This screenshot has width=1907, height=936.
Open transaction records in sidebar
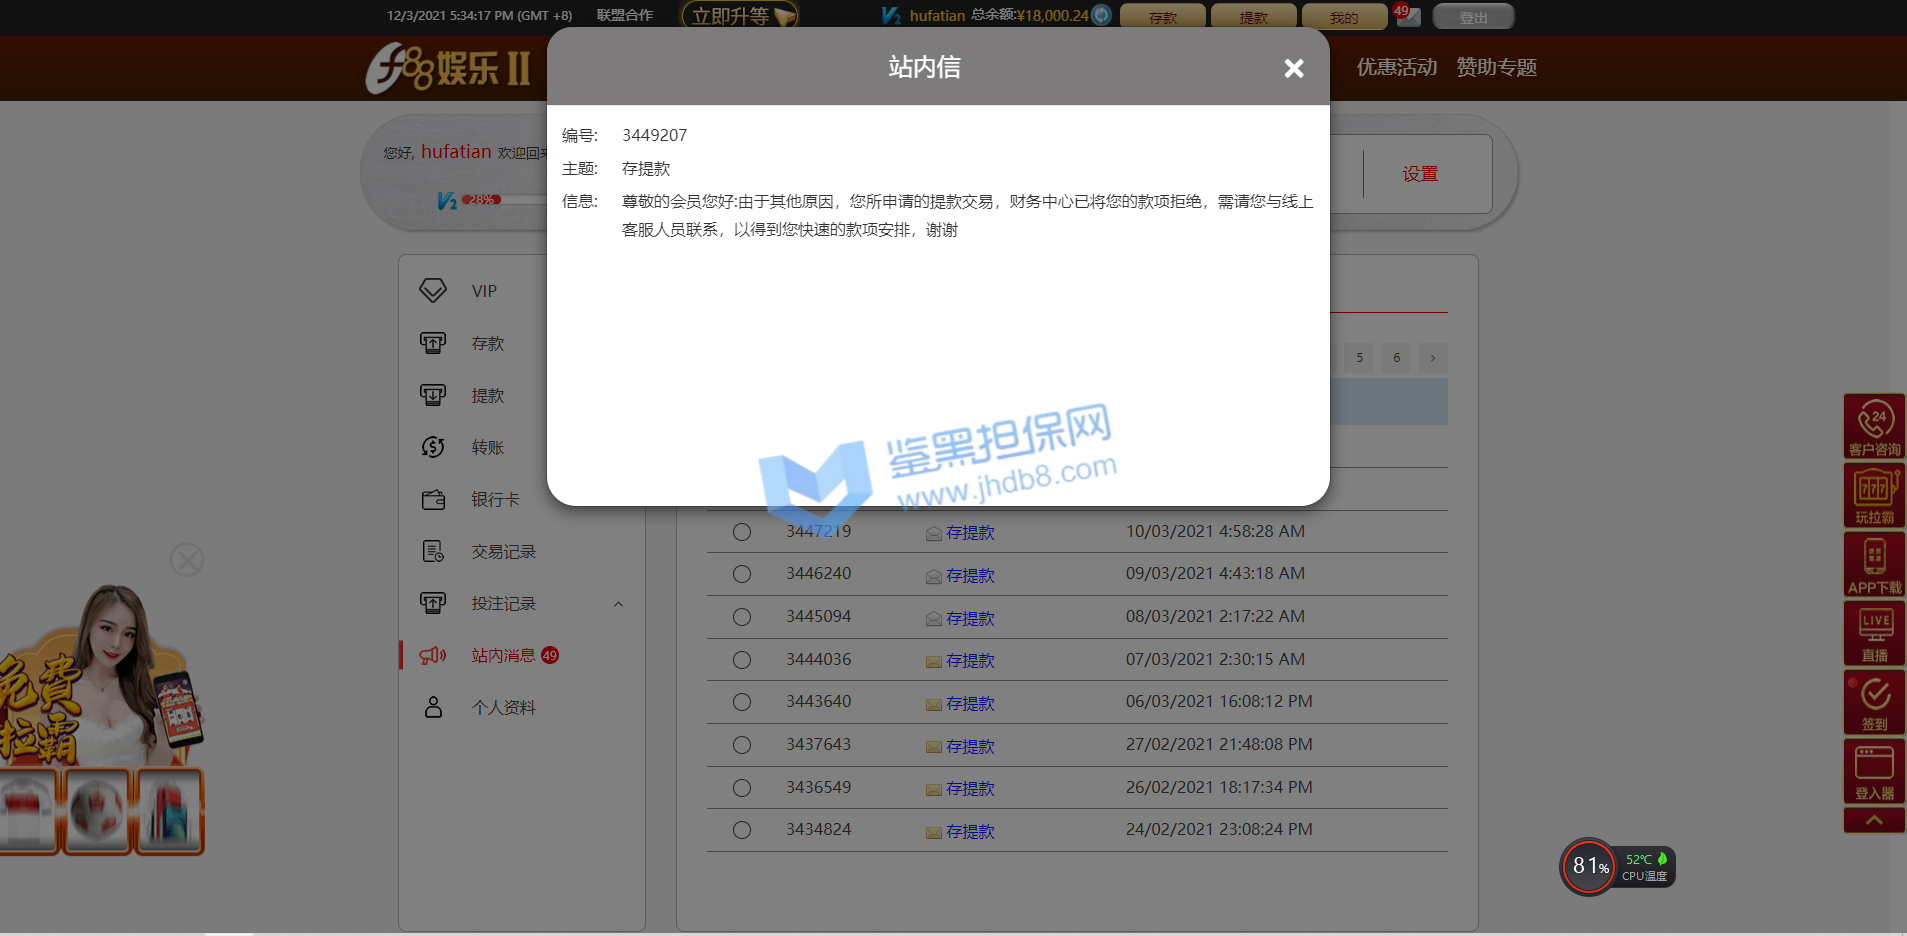click(x=503, y=552)
